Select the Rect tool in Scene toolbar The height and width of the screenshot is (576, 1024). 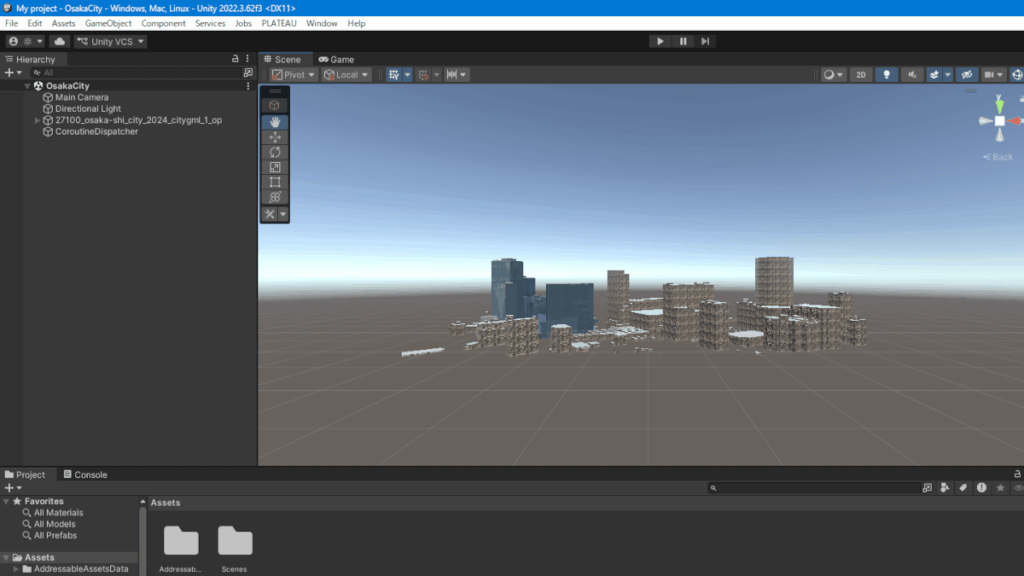[x=275, y=183]
